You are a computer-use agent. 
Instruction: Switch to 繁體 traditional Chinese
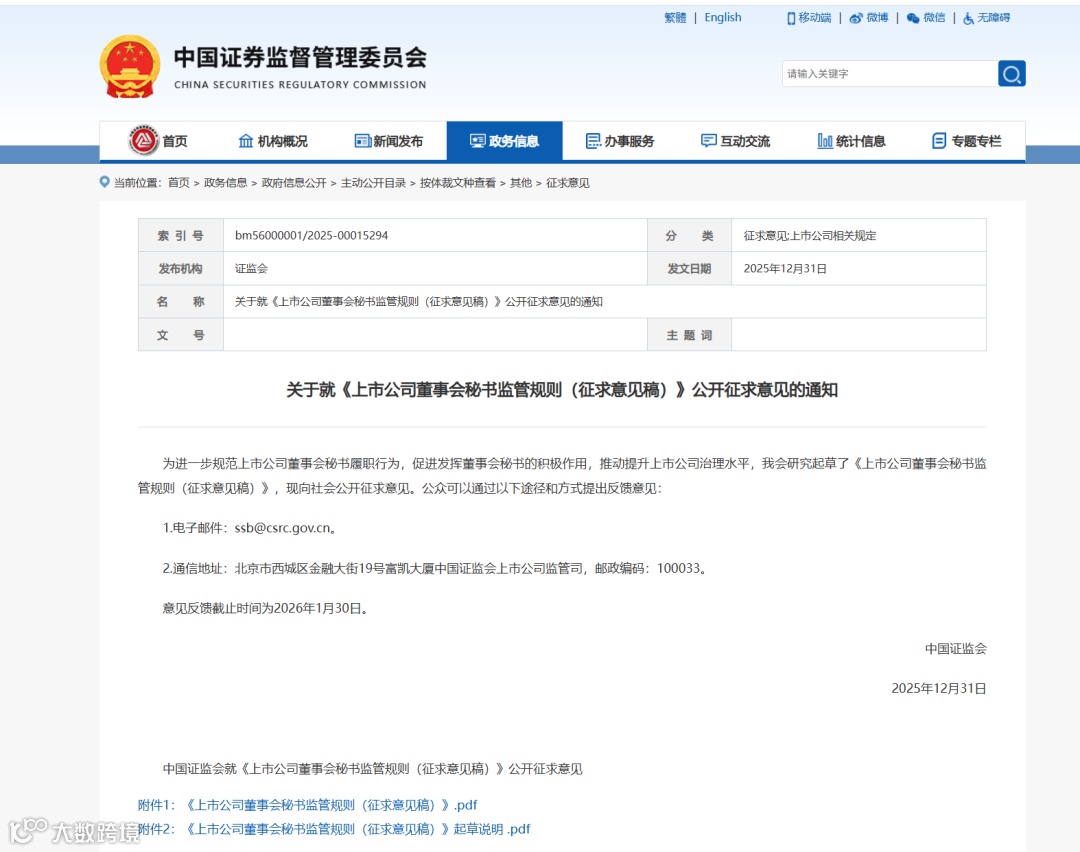[x=675, y=18]
